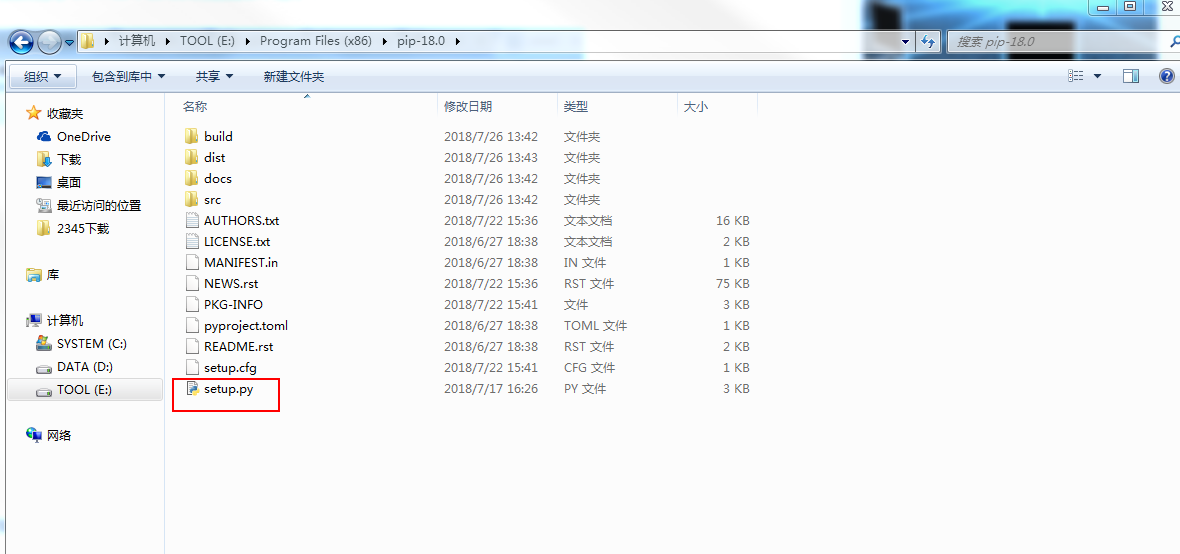Screen dimensions: 1180x554
Task: Click the 75 KB size of NEWS.rst
Action: (x=732, y=284)
